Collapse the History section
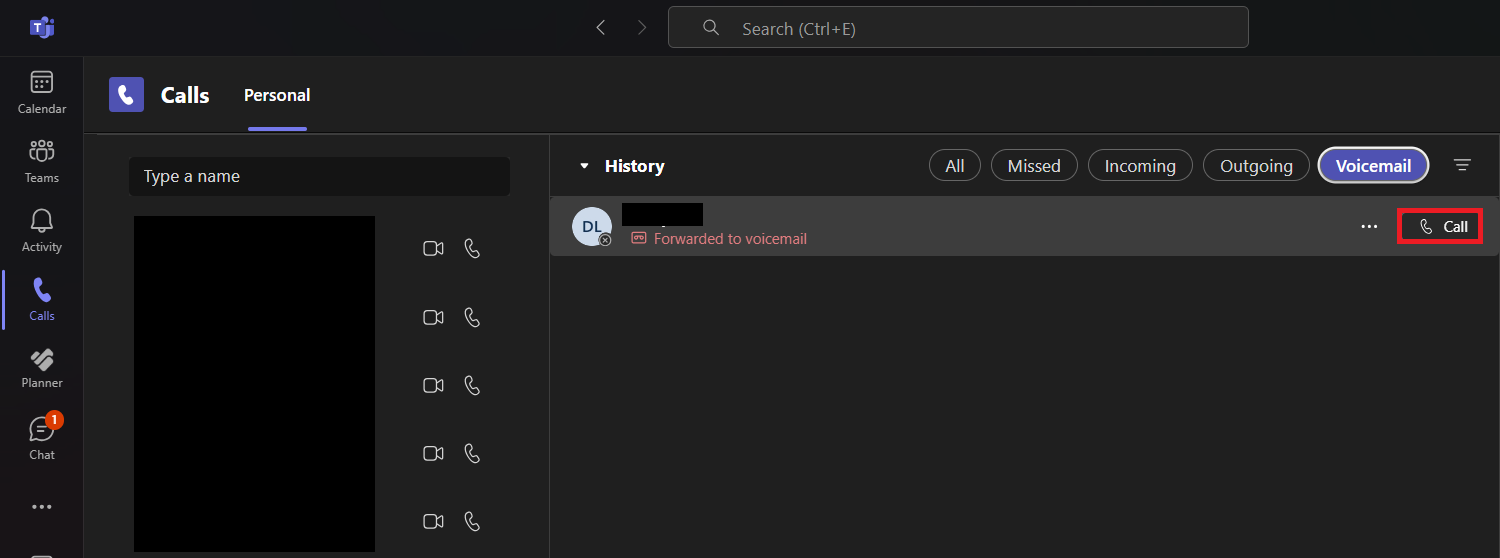This screenshot has width=1500, height=558. tap(585, 166)
